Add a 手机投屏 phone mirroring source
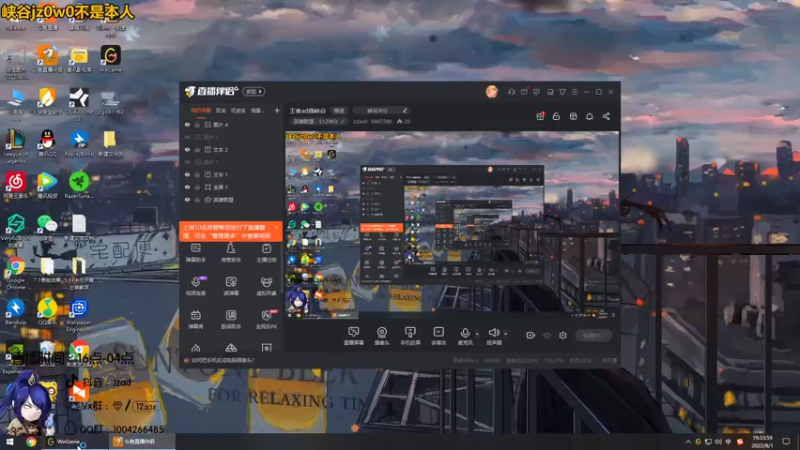The height and width of the screenshot is (450, 800). point(410,336)
